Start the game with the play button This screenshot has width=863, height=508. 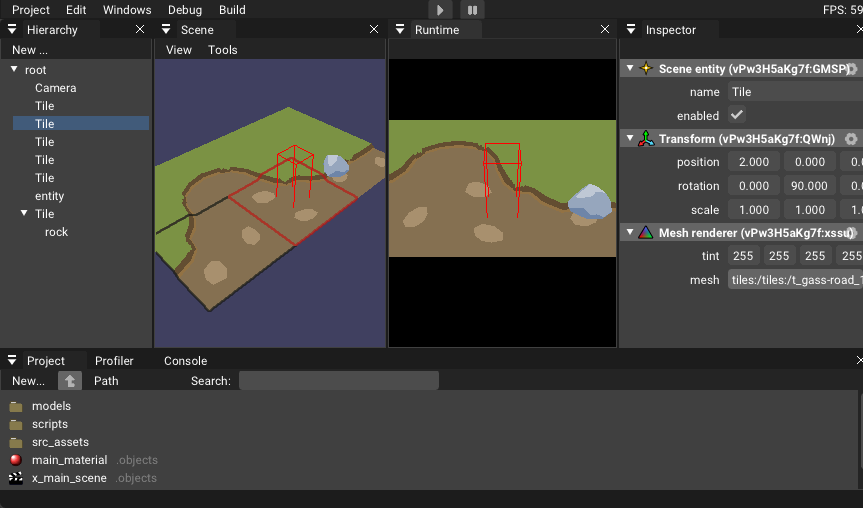point(440,10)
